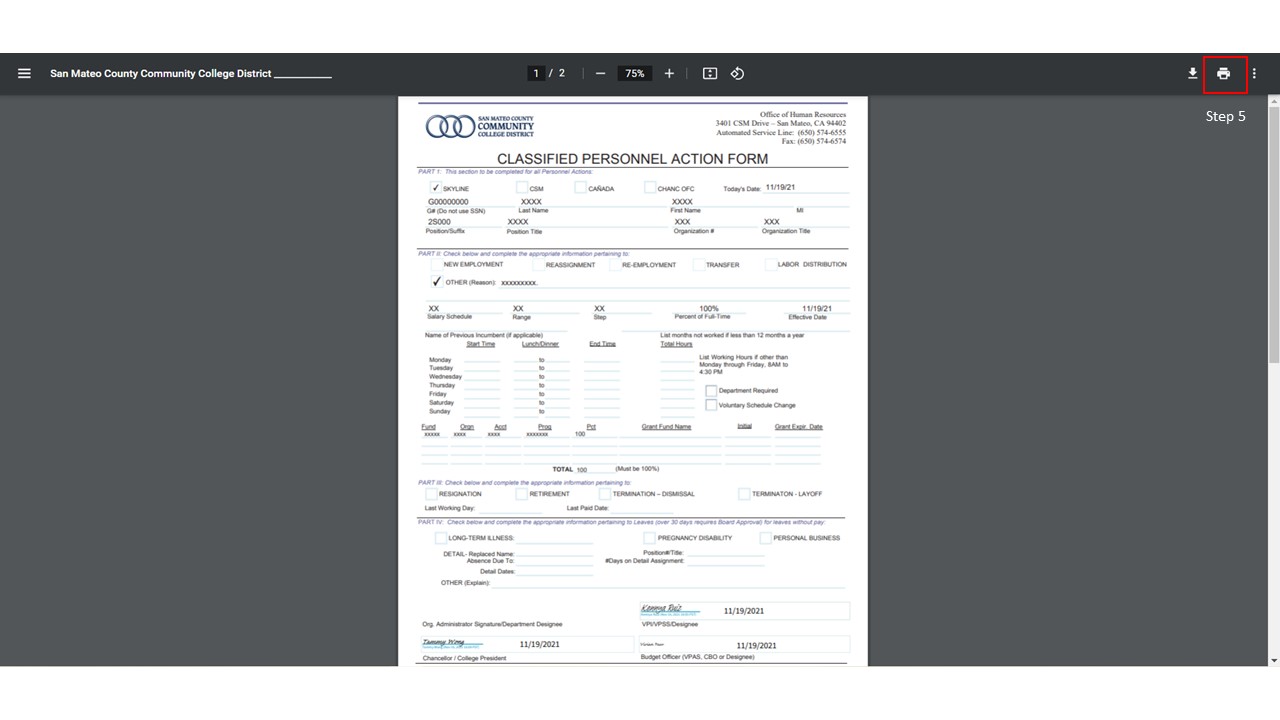Screen dimensions: 1280x720
Task: Click the Effective Date 11/19/21 value
Action: 817,309
